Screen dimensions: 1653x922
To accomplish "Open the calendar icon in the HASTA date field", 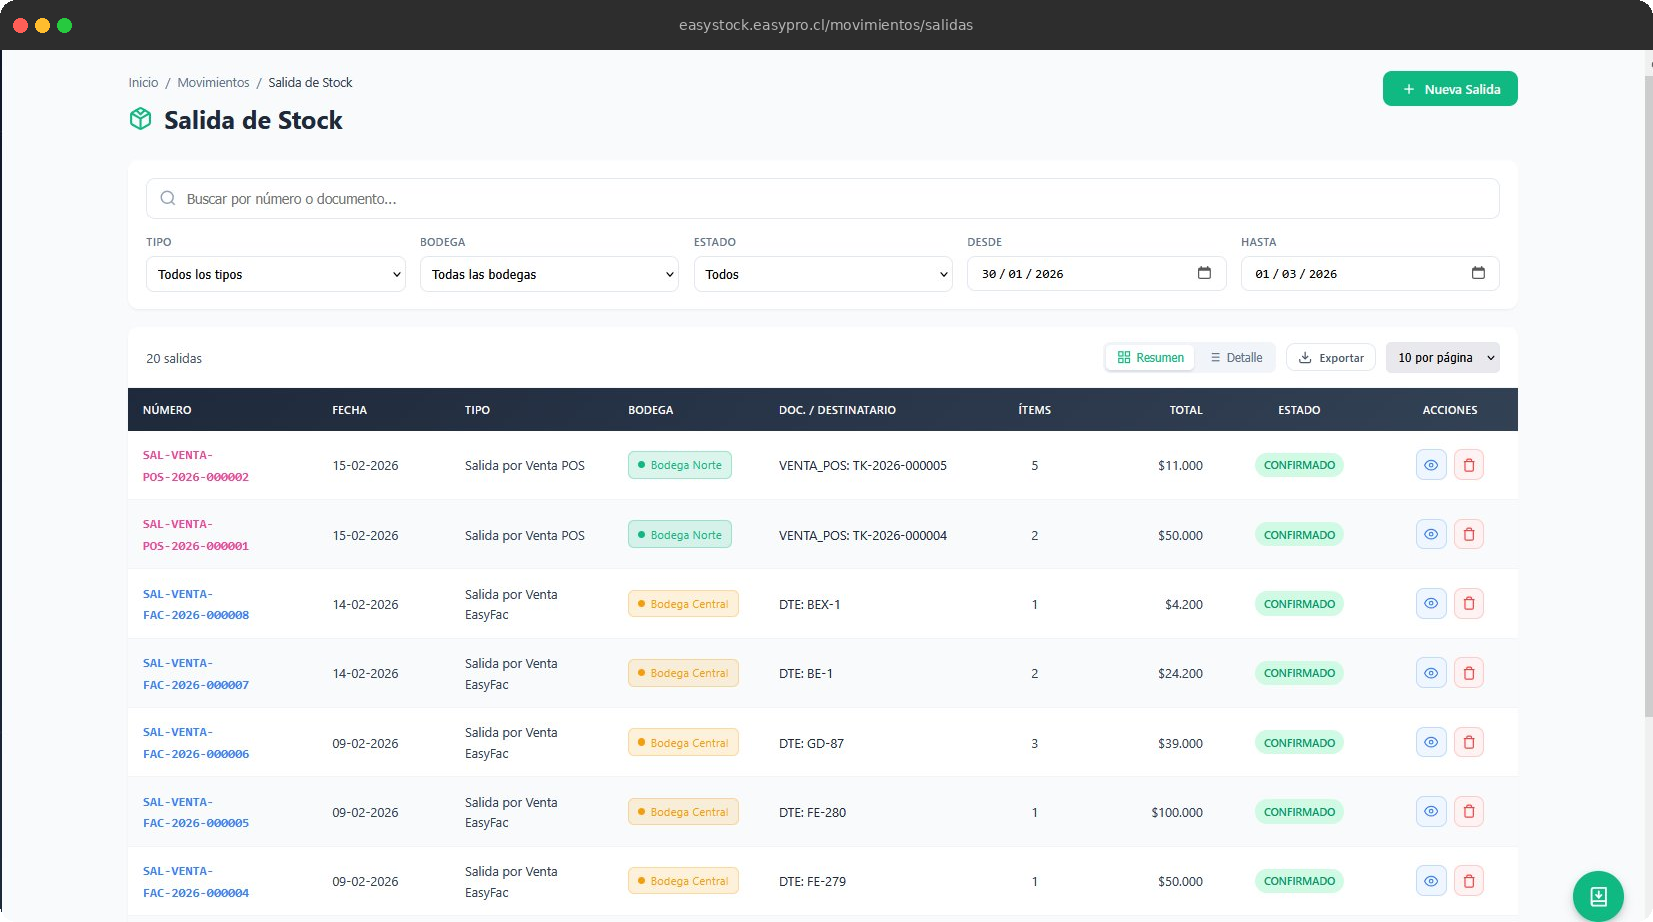I will 1479,273.
